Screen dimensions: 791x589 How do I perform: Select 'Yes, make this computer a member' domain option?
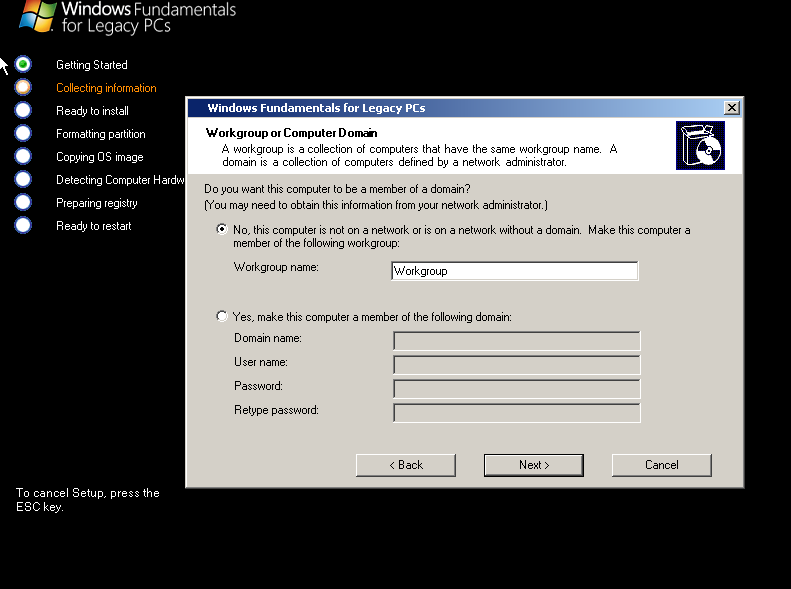pyautogui.click(x=221, y=316)
